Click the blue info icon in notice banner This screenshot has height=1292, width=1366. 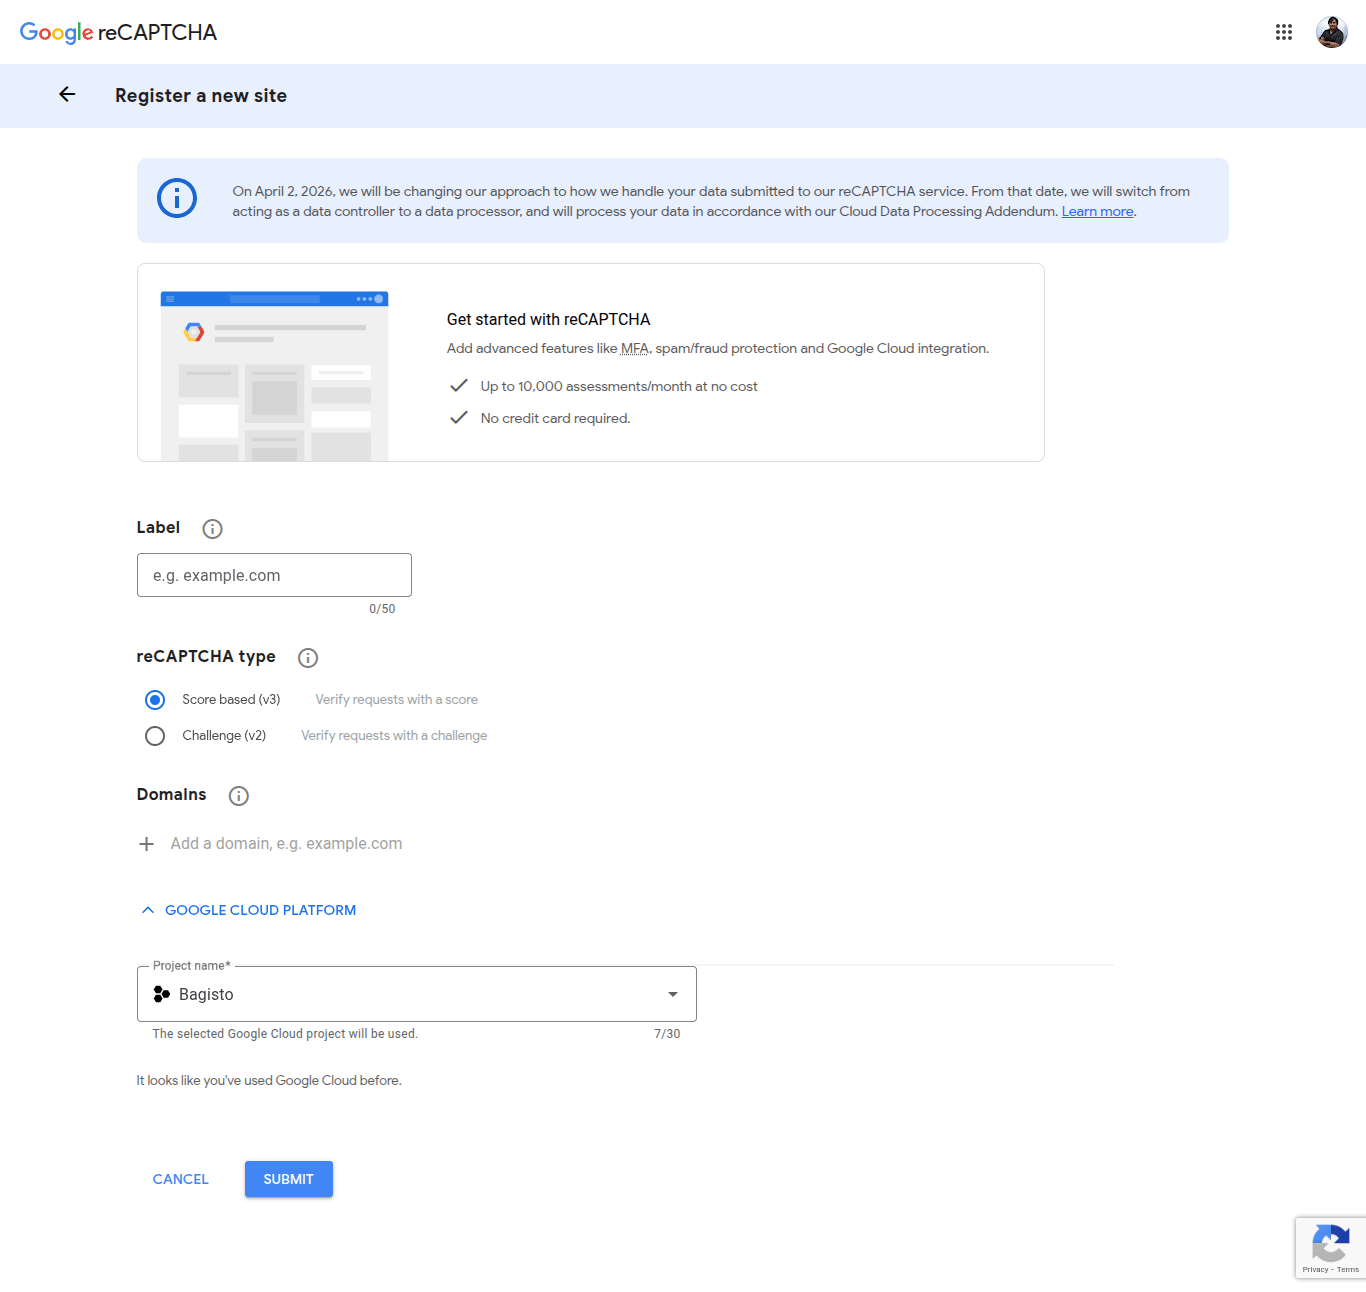click(177, 198)
